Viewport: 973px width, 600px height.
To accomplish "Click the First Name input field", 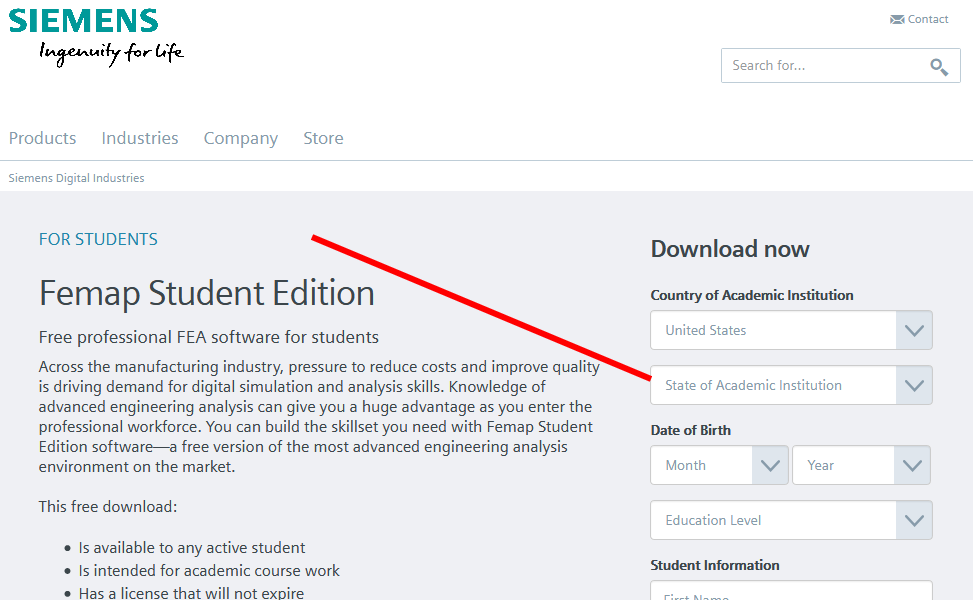I will tap(791, 595).
